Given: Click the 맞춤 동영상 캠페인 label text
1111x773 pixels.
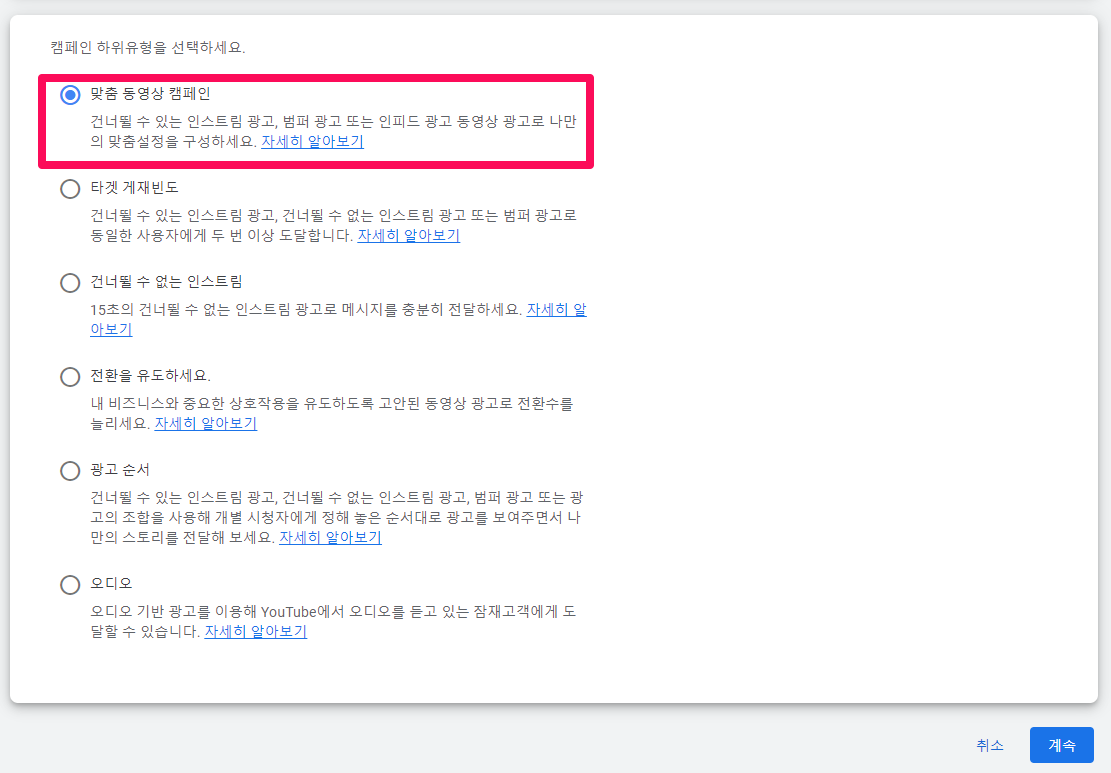Looking at the screenshot, I should [x=150, y=94].
